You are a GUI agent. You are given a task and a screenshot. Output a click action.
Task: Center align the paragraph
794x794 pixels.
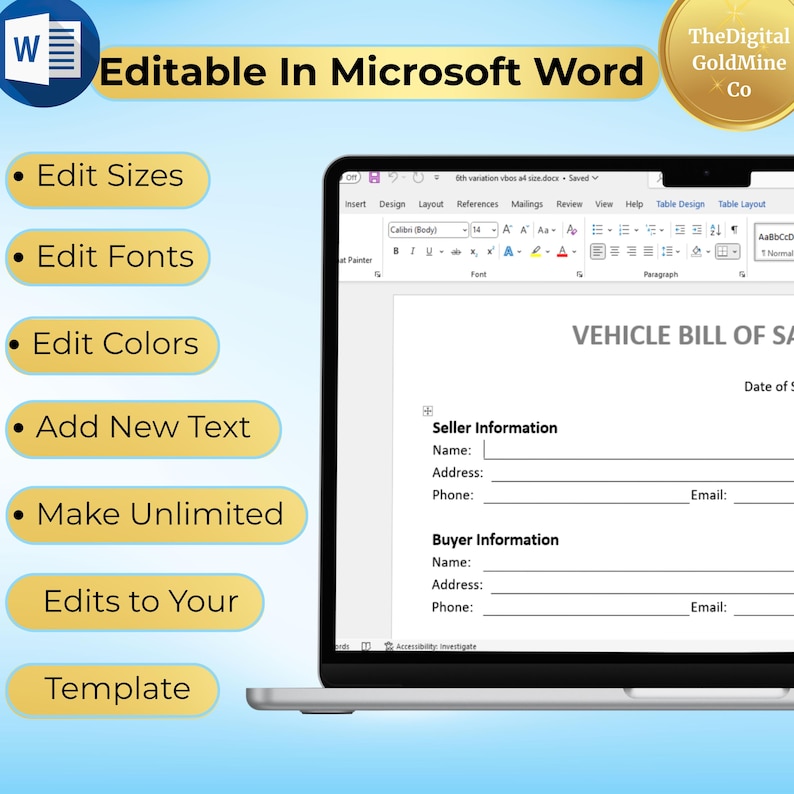pyautogui.click(x=615, y=251)
